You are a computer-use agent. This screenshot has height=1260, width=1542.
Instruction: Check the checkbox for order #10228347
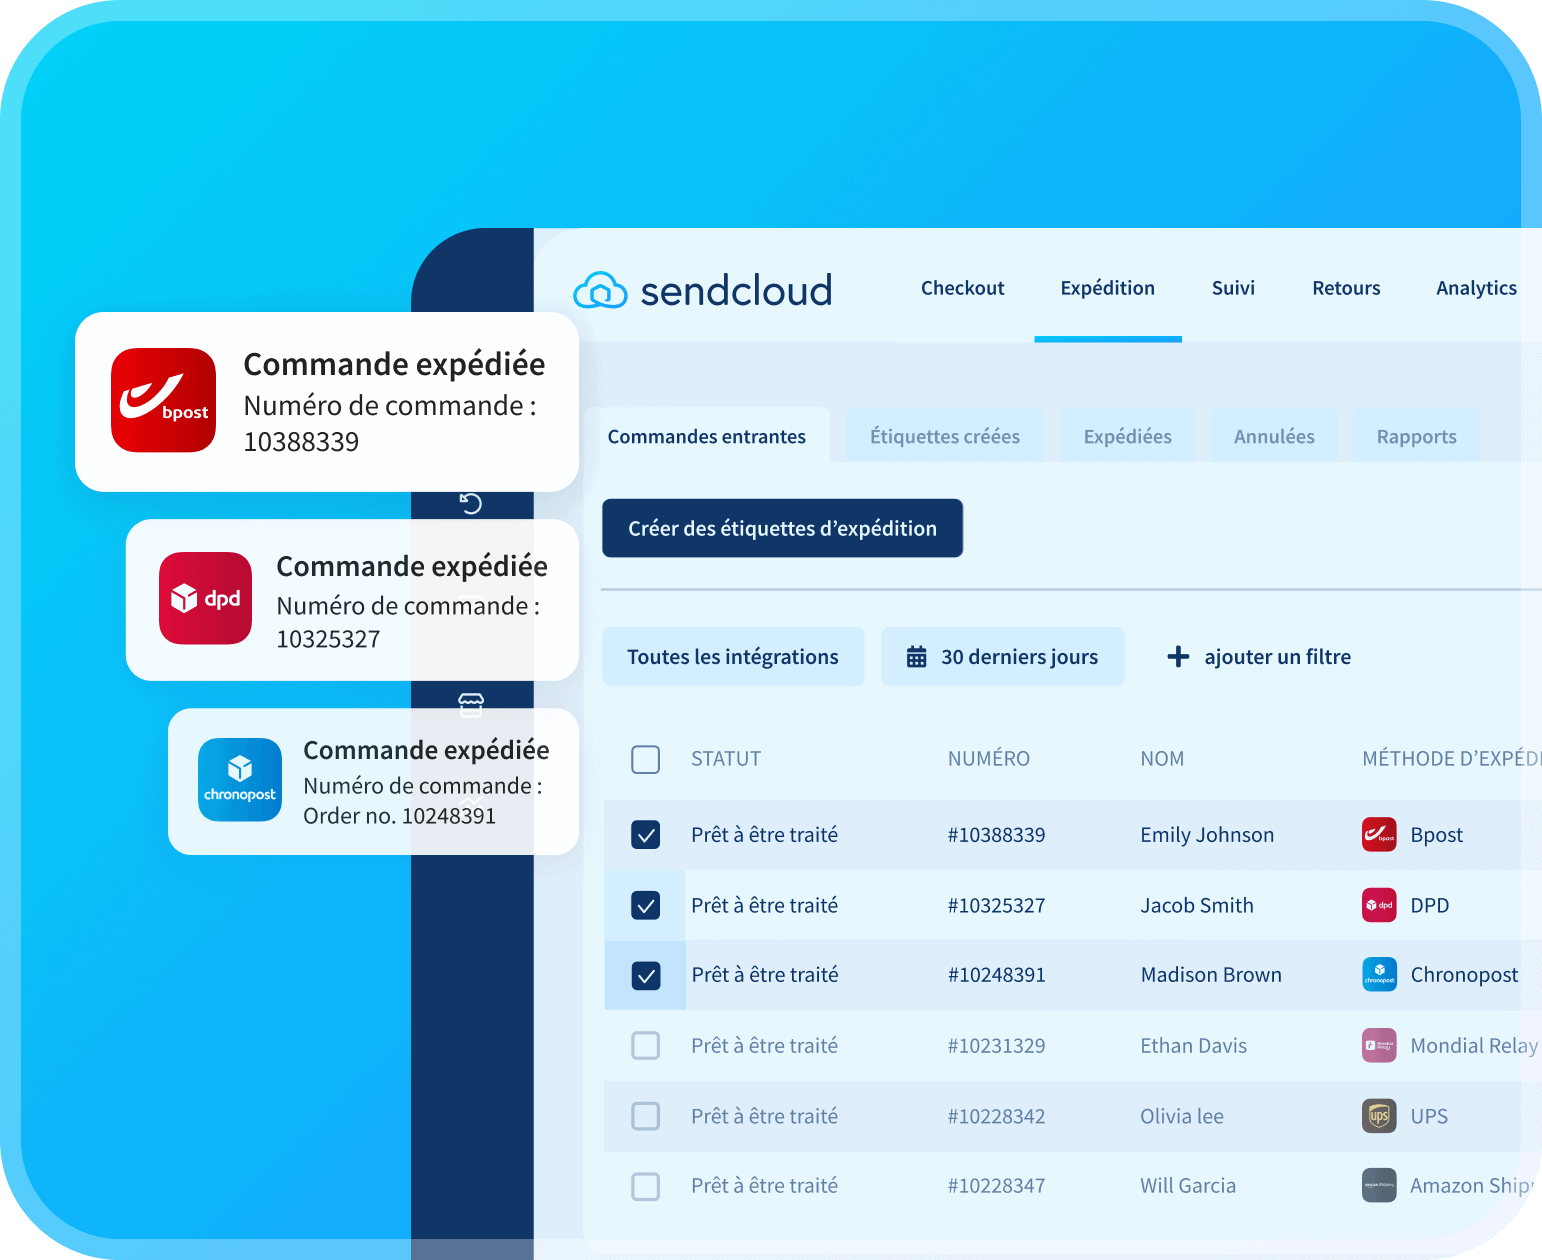646,1187
